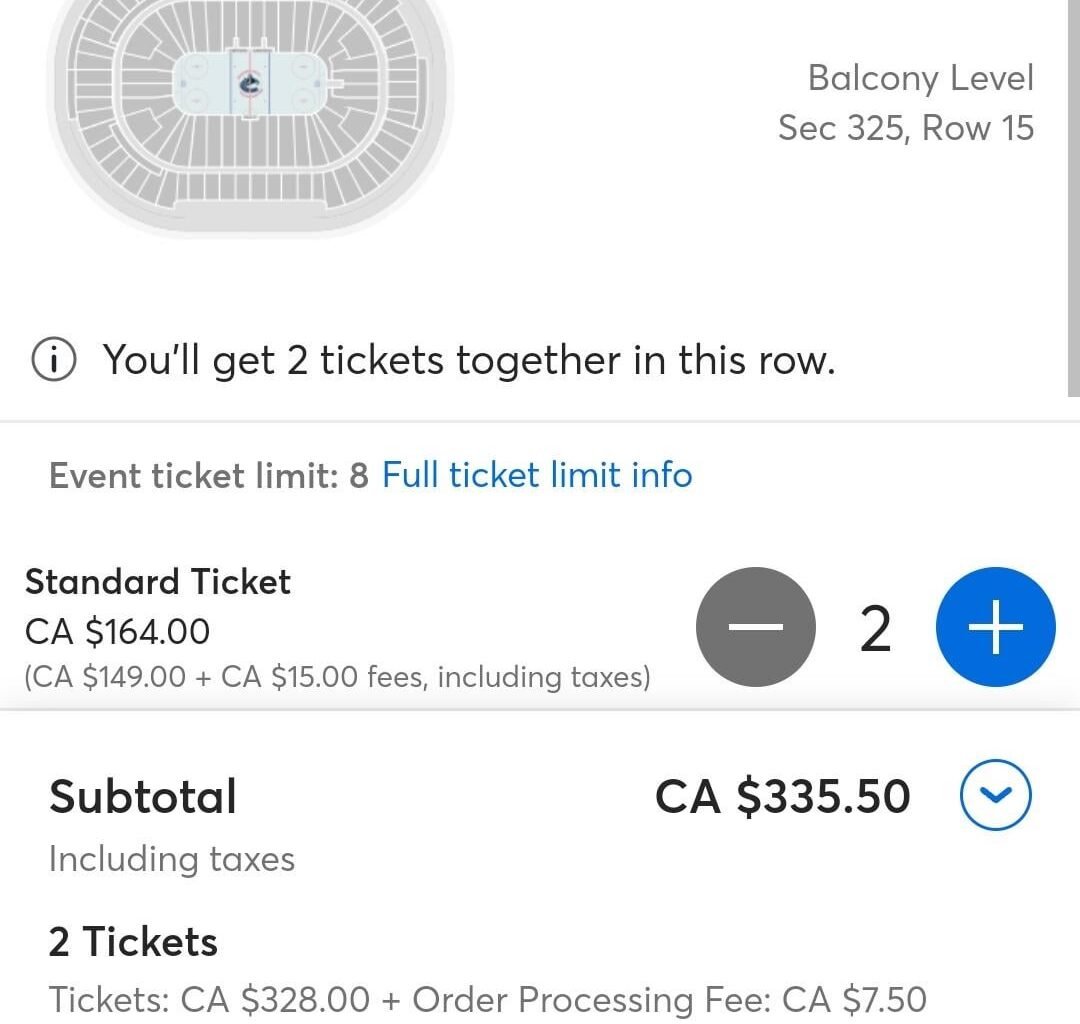Click the tickets together in this row message

(468, 361)
